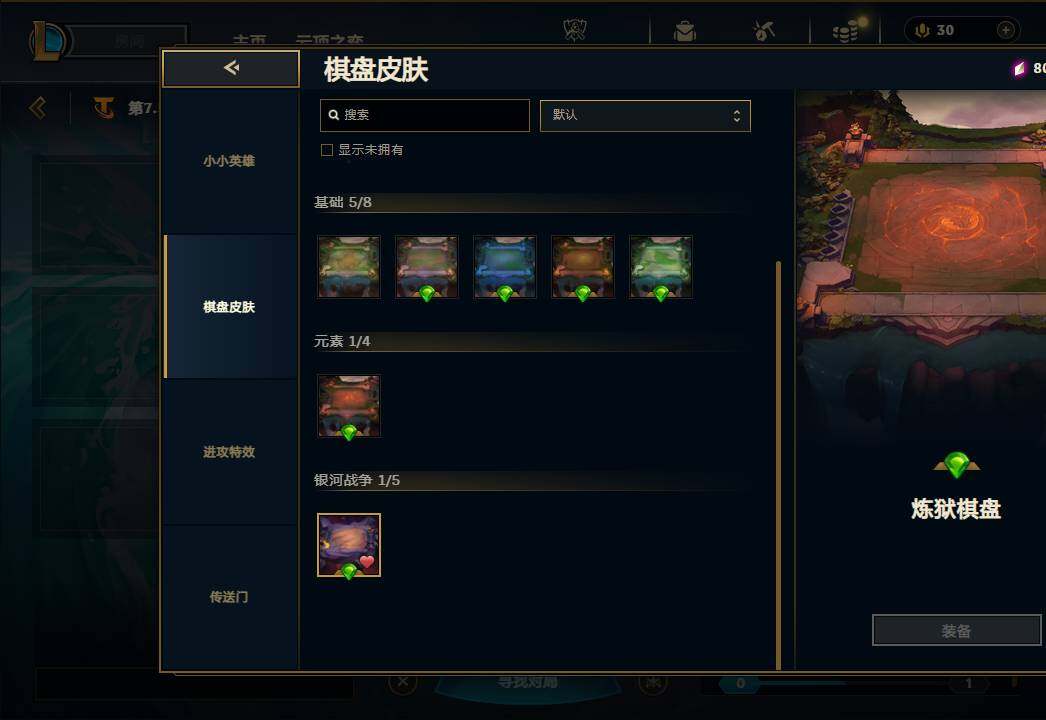Open the 默认 sort dropdown

(644, 115)
